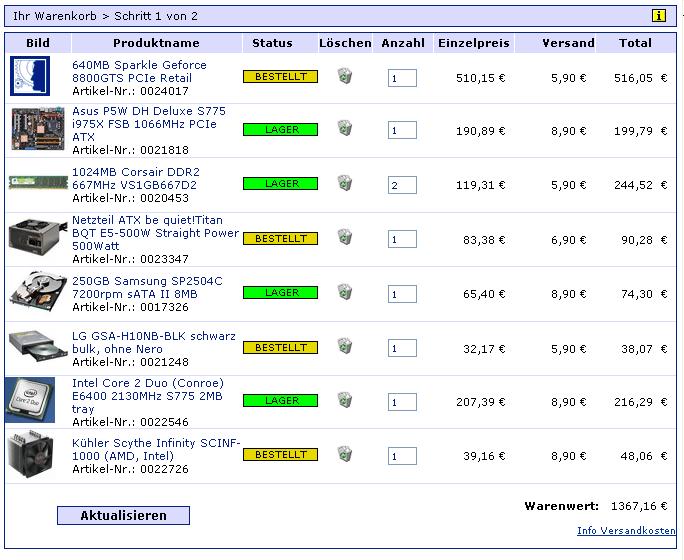Viewport: 684px width, 560px height.
Task: Remove the Asus P5W DH Deluxe item
Action: [x=345, y=128]
